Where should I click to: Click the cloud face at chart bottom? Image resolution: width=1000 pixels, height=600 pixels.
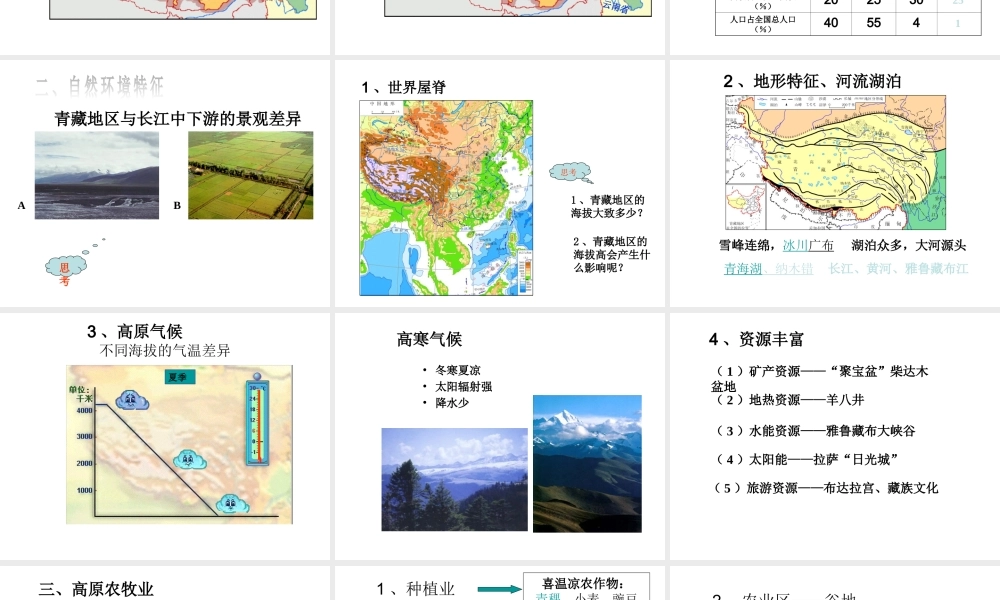click(232, 504)
